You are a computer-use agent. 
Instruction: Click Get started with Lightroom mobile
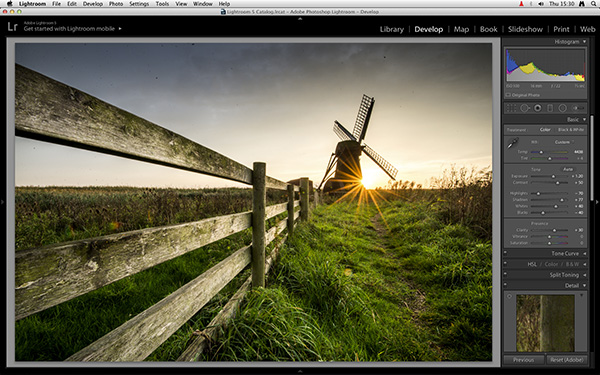pos(69,29)
